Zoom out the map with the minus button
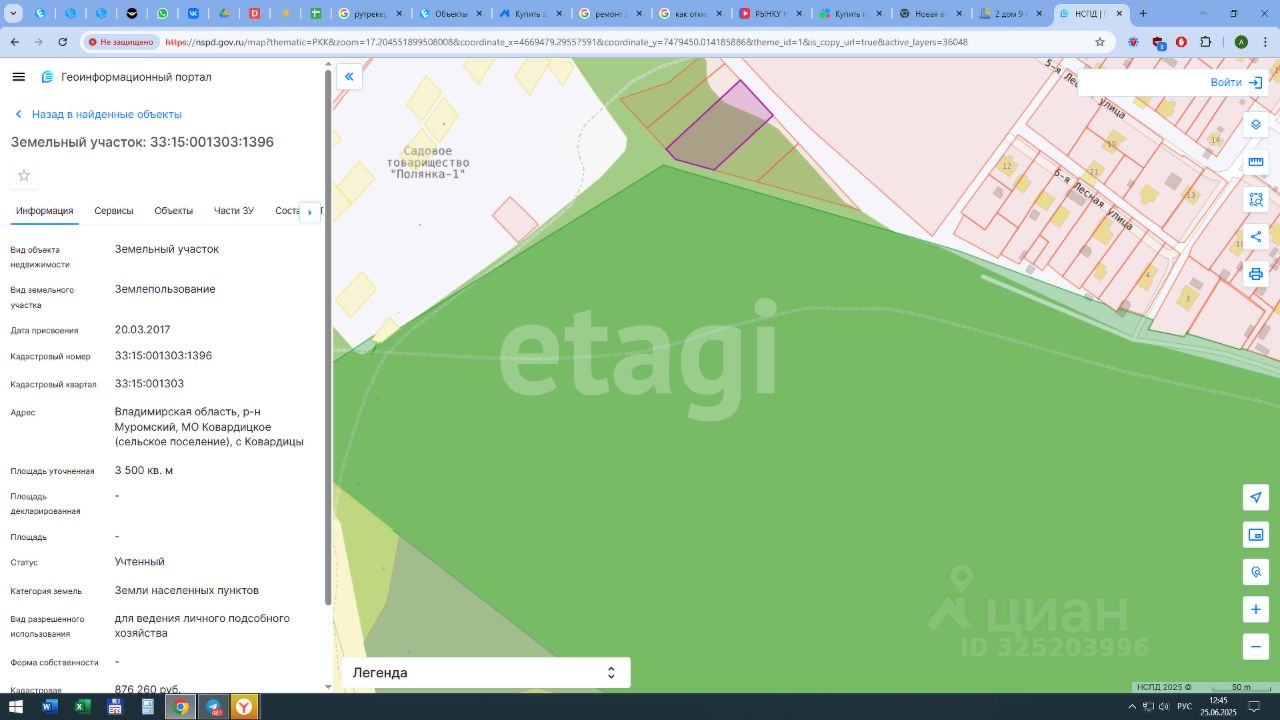This screenshot has height=720, width=1280. click(x=1256, y=646)
